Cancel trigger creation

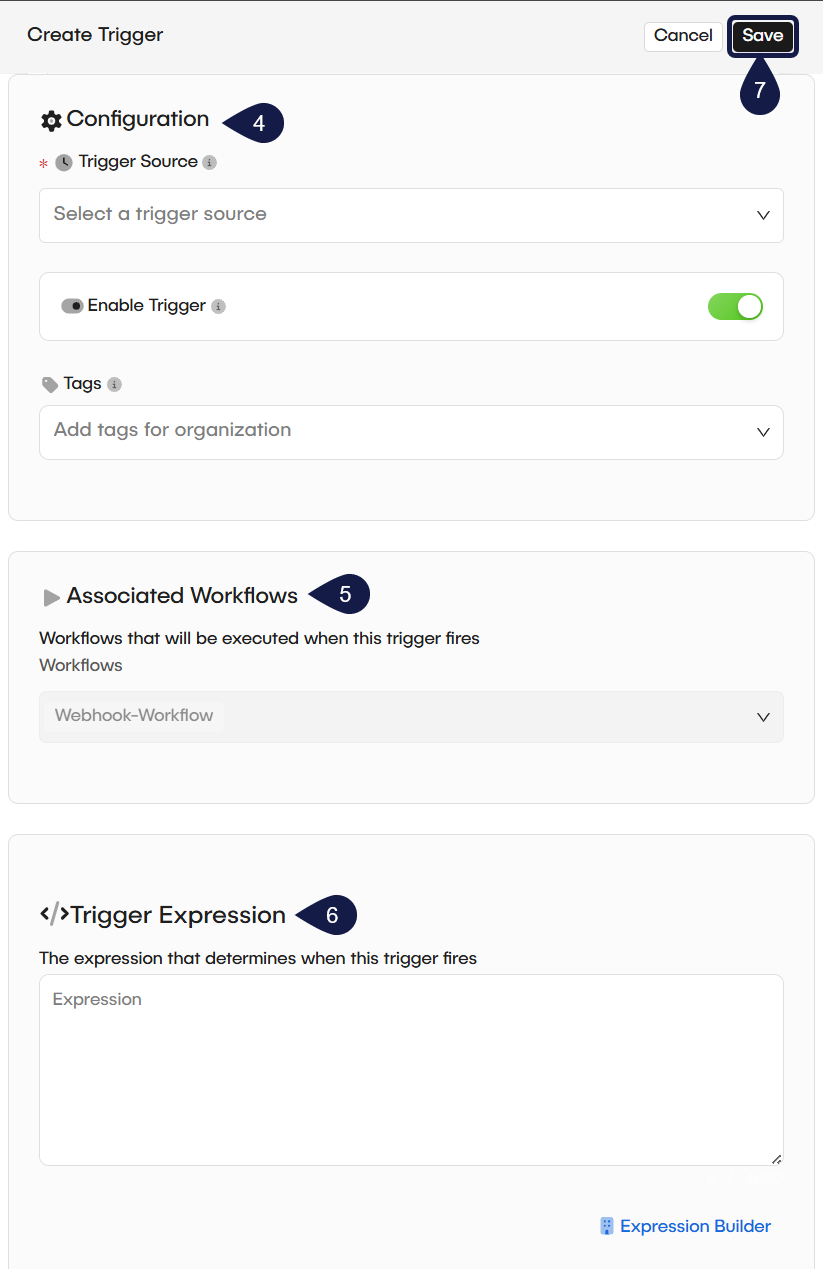coord(683,36)
